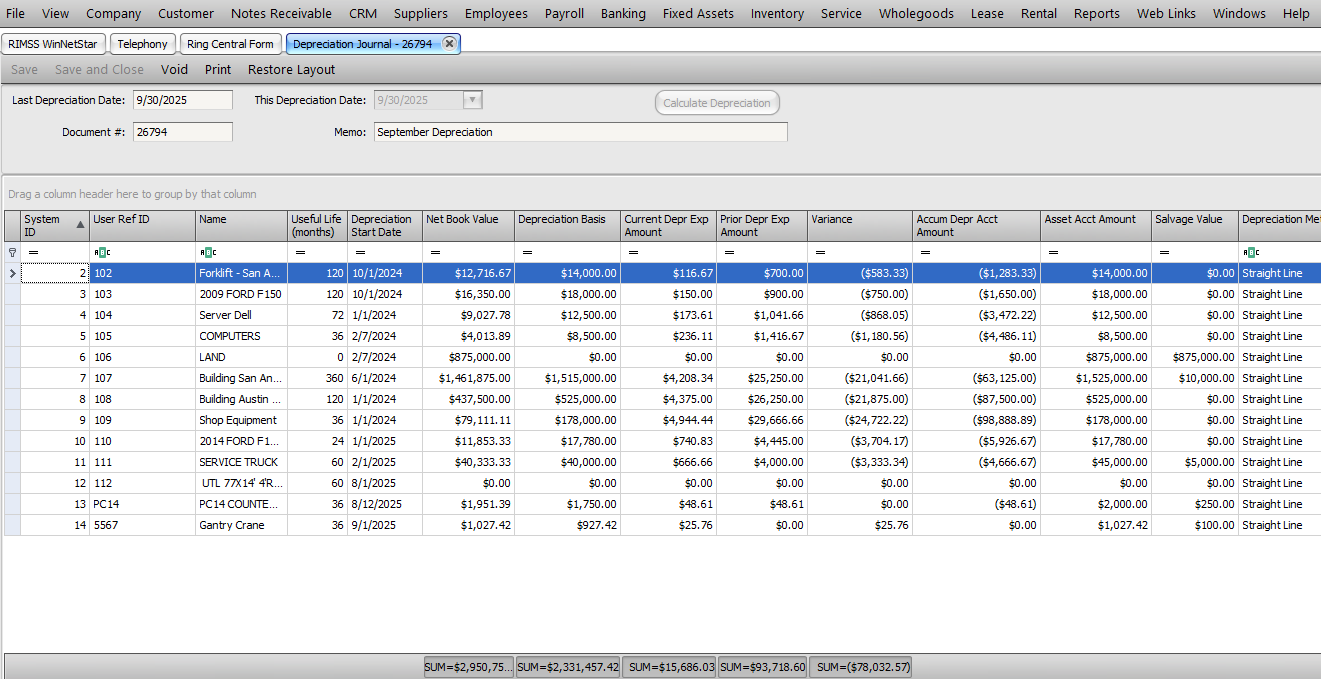This screenshot has height=679, width=1321.
Task: Sort by the Depreciation Start Date column header
Action: pos(381,225)
